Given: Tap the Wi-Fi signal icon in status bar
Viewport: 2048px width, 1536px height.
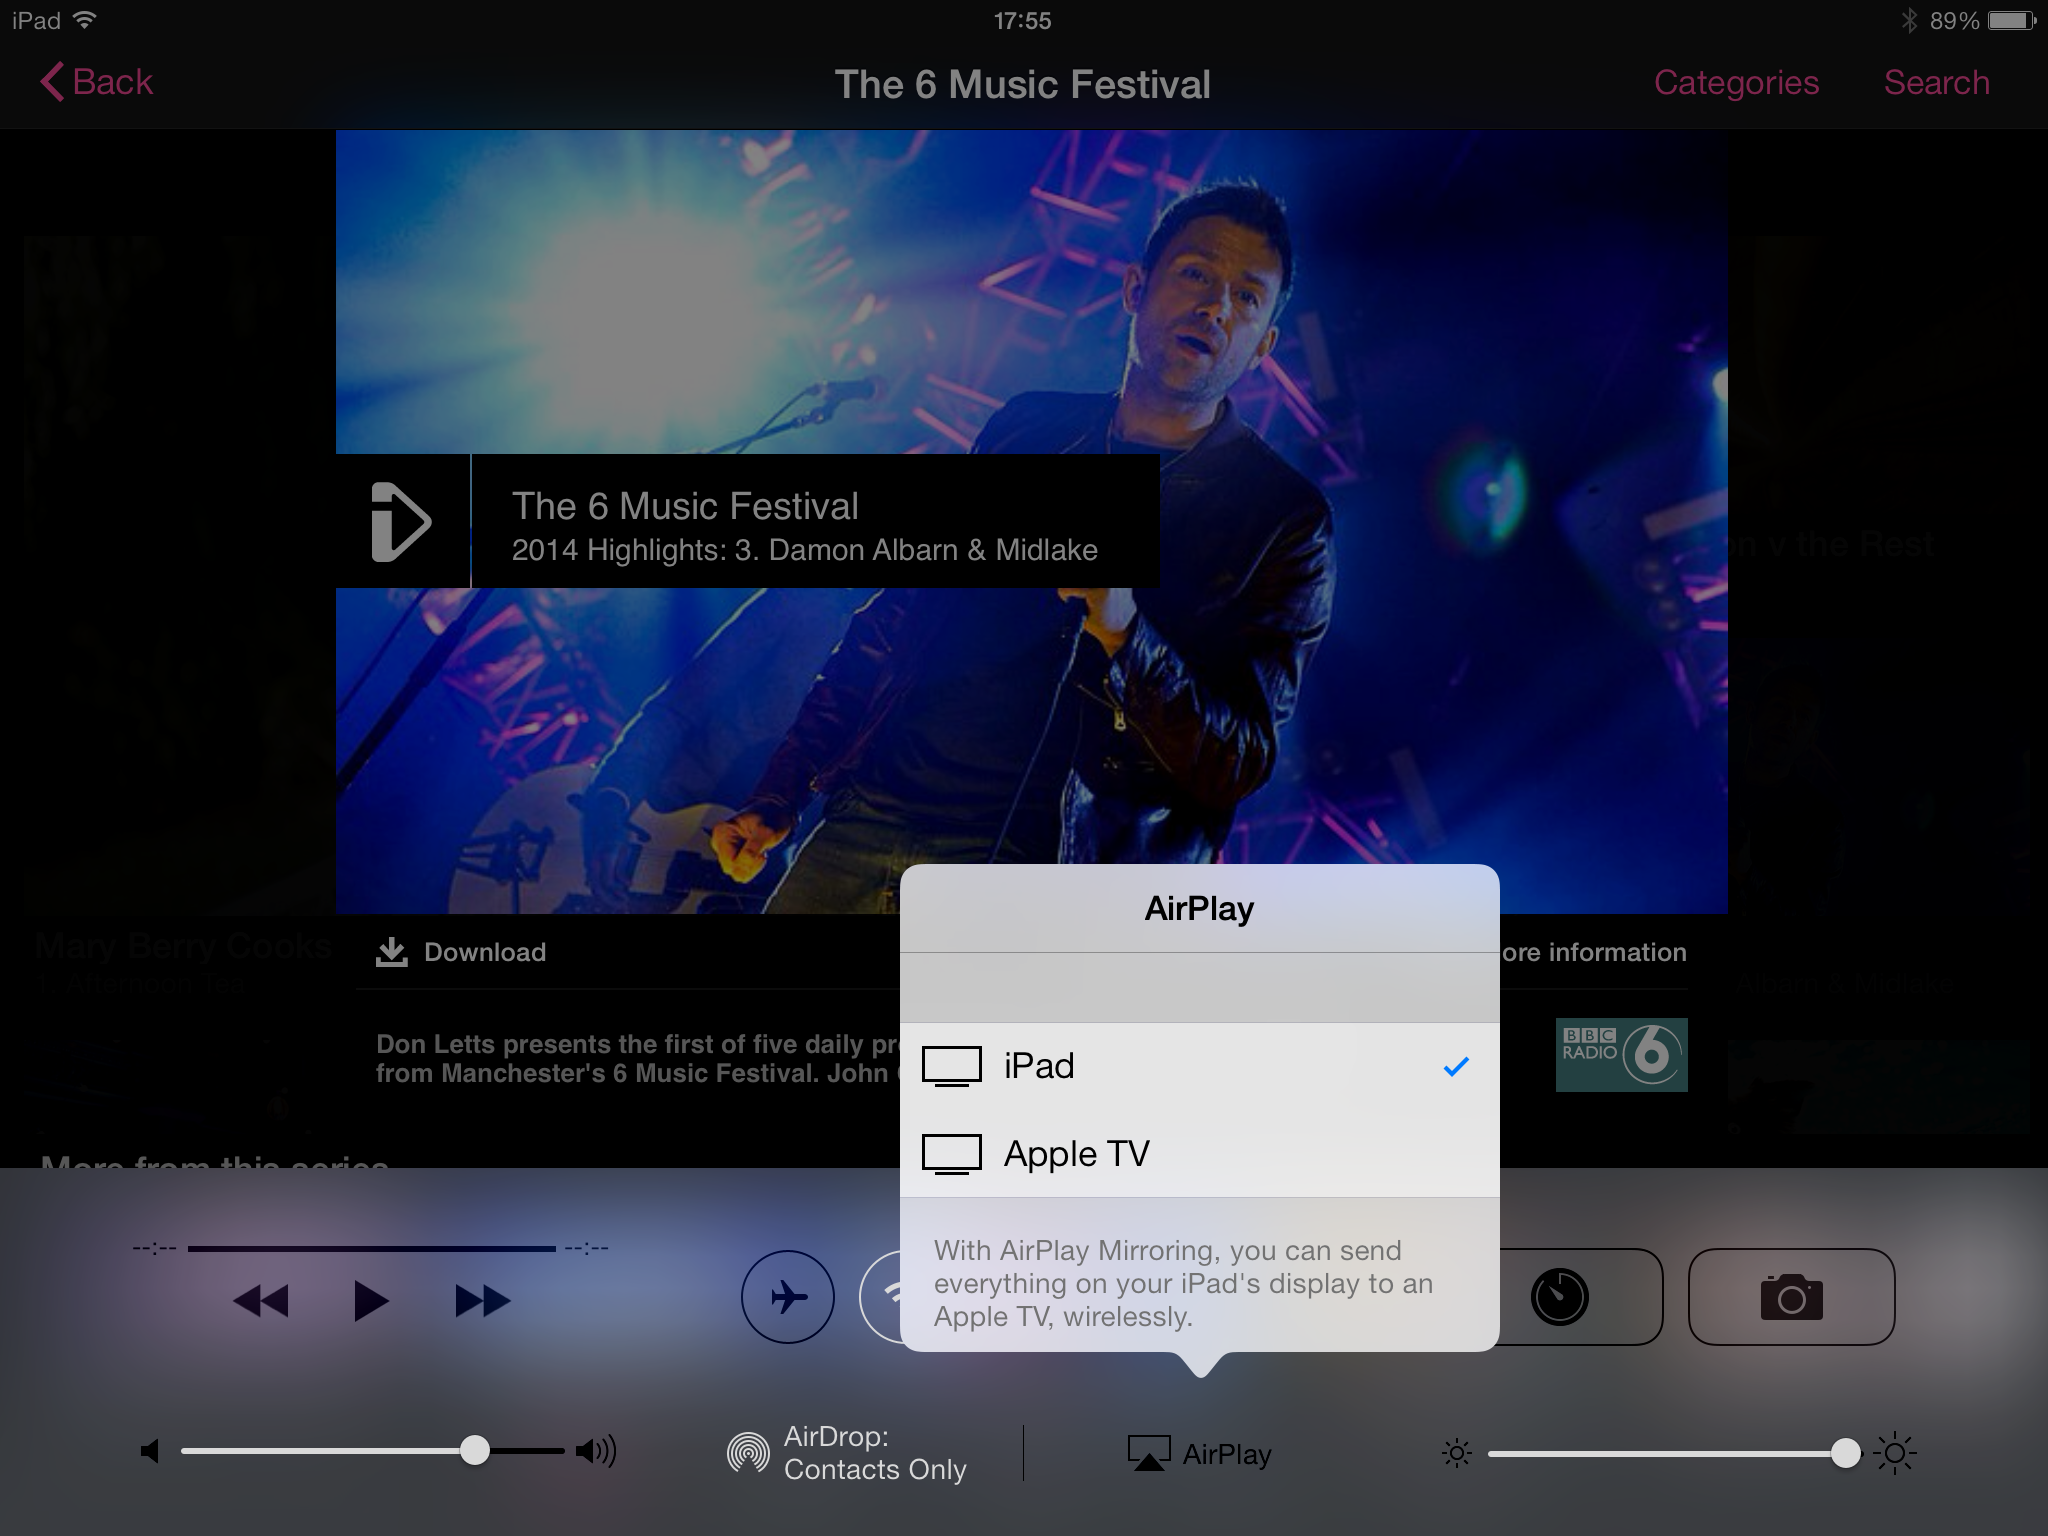Looking at the screenshot, I should [86, 19].
